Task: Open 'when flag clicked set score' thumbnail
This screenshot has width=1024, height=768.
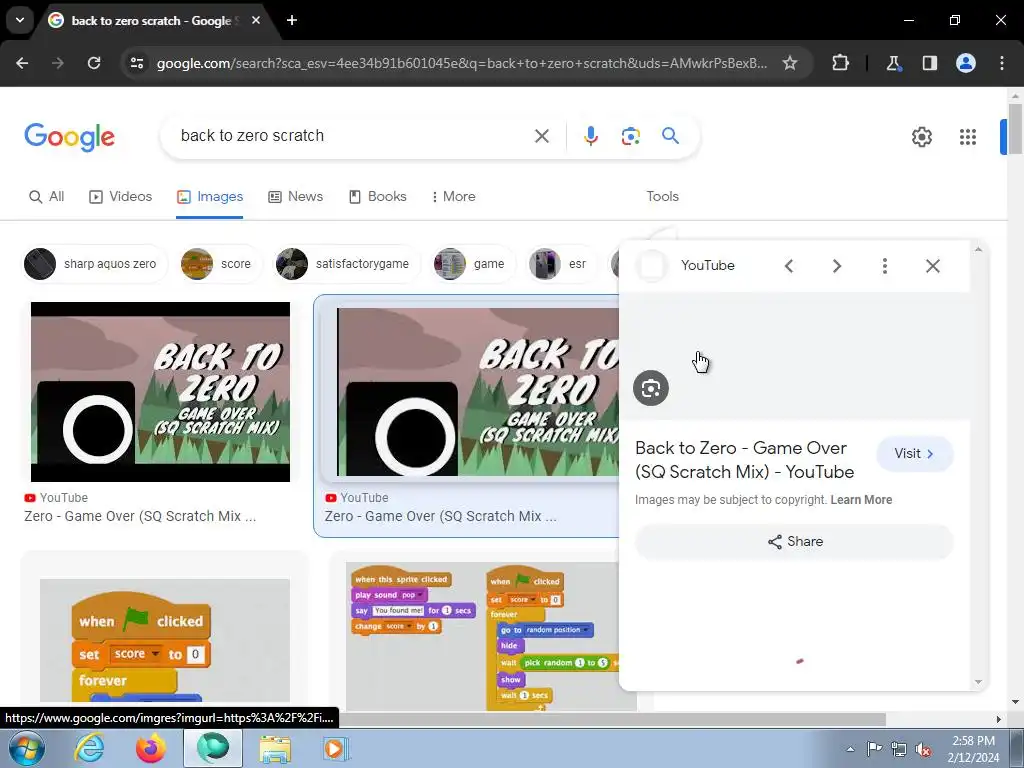Action: pyautogui.click(x=165, y=640)
